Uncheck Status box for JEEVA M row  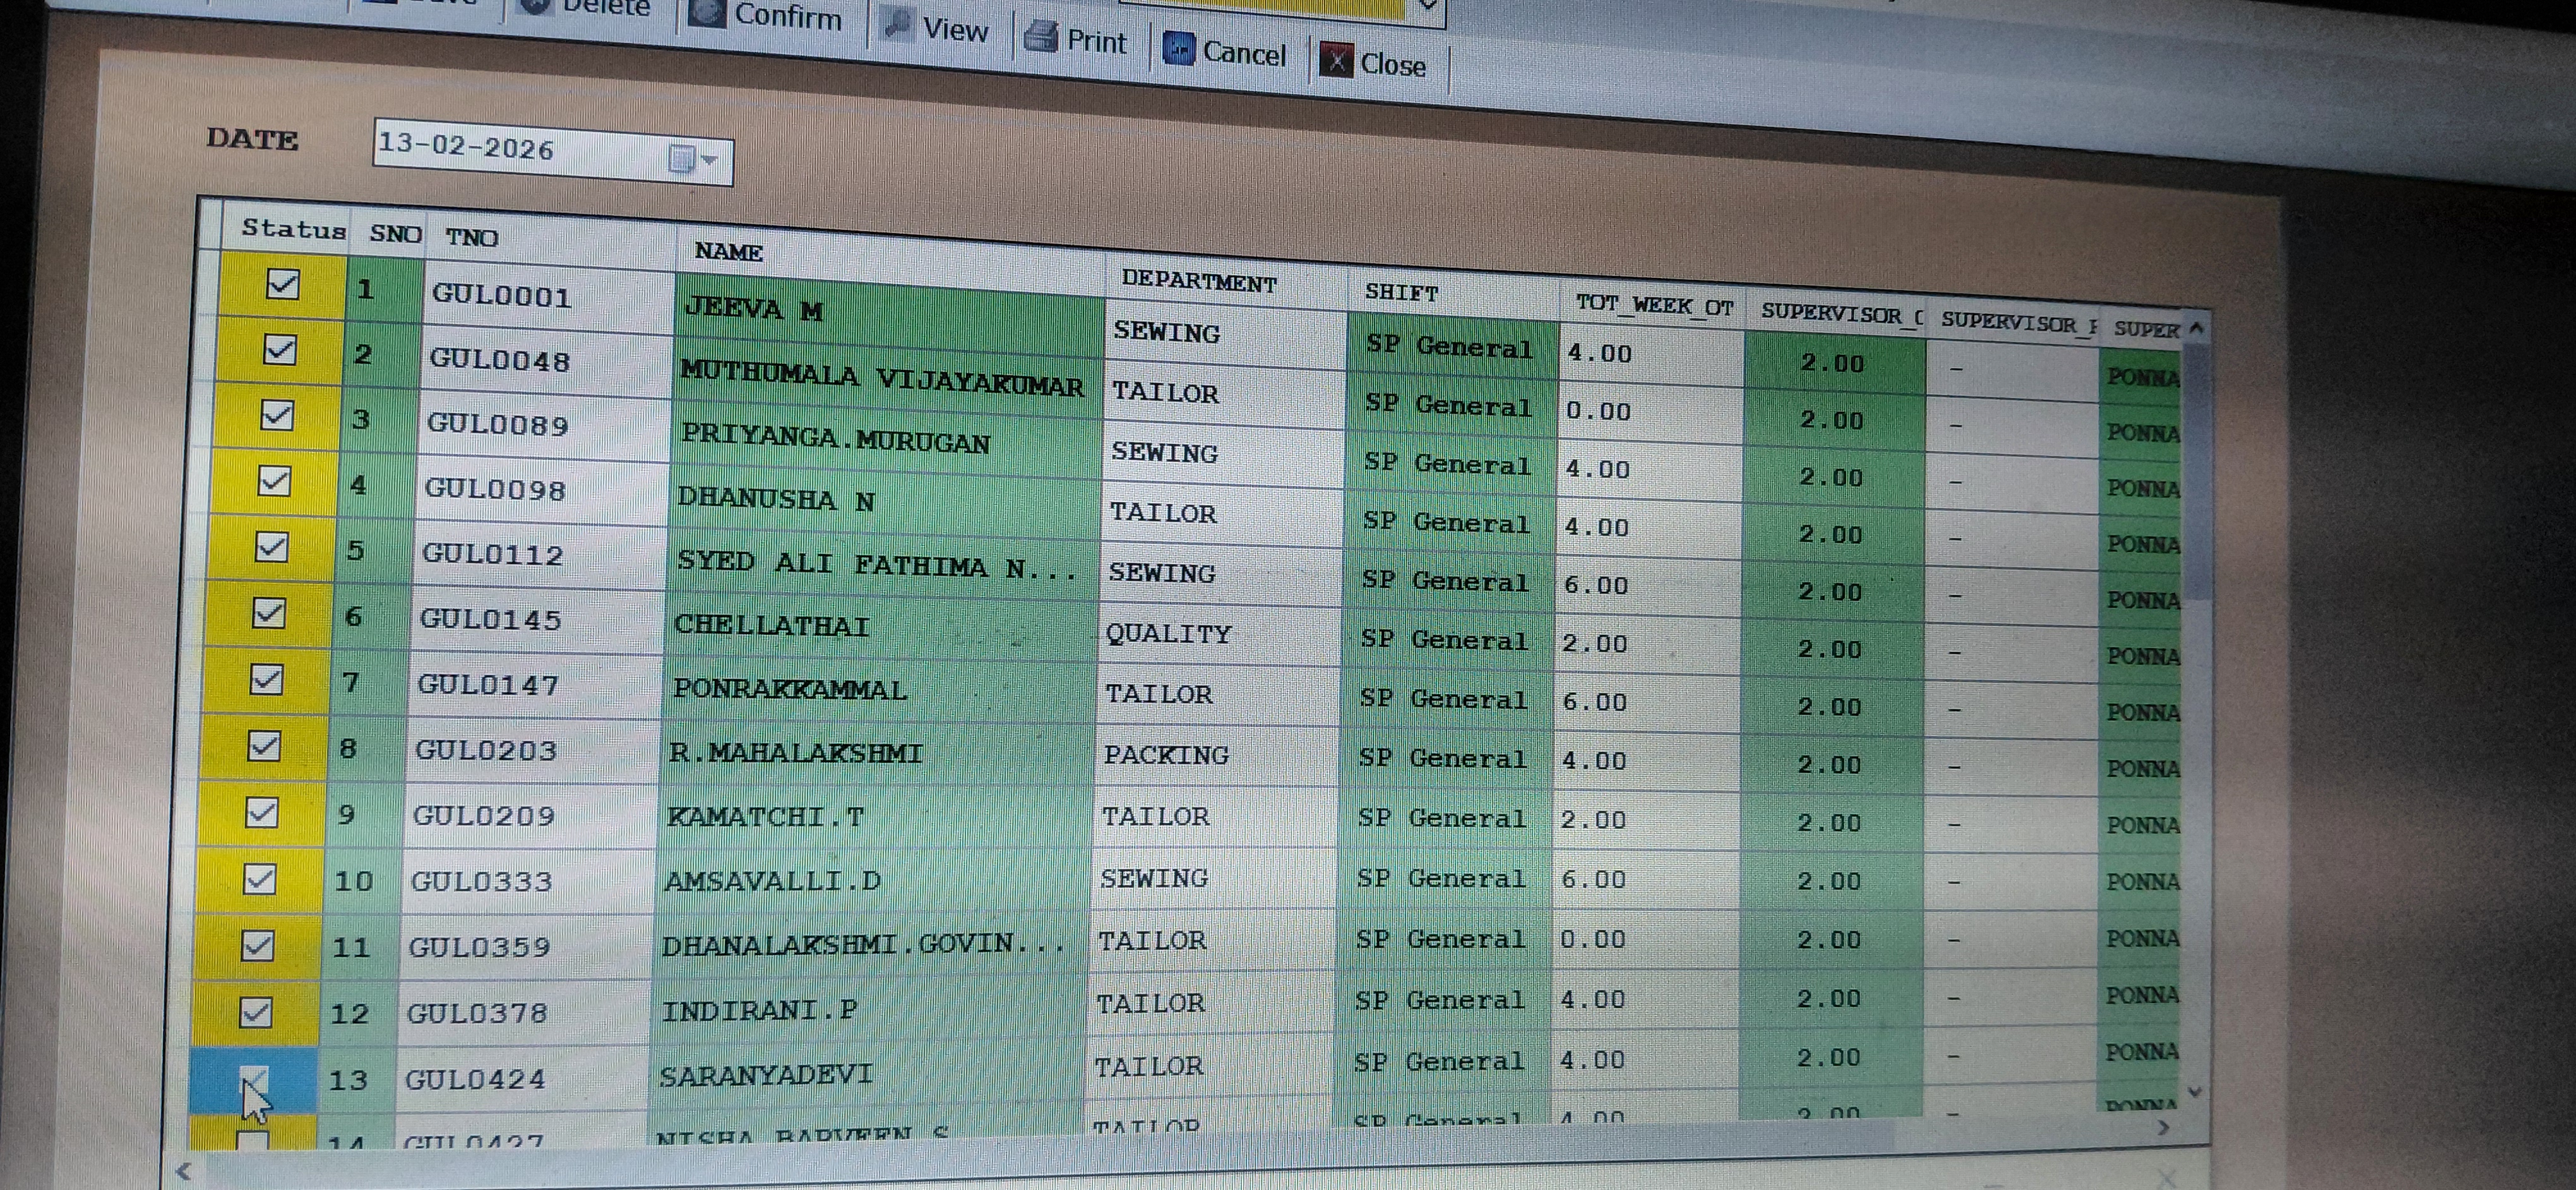tap(283, 285)
